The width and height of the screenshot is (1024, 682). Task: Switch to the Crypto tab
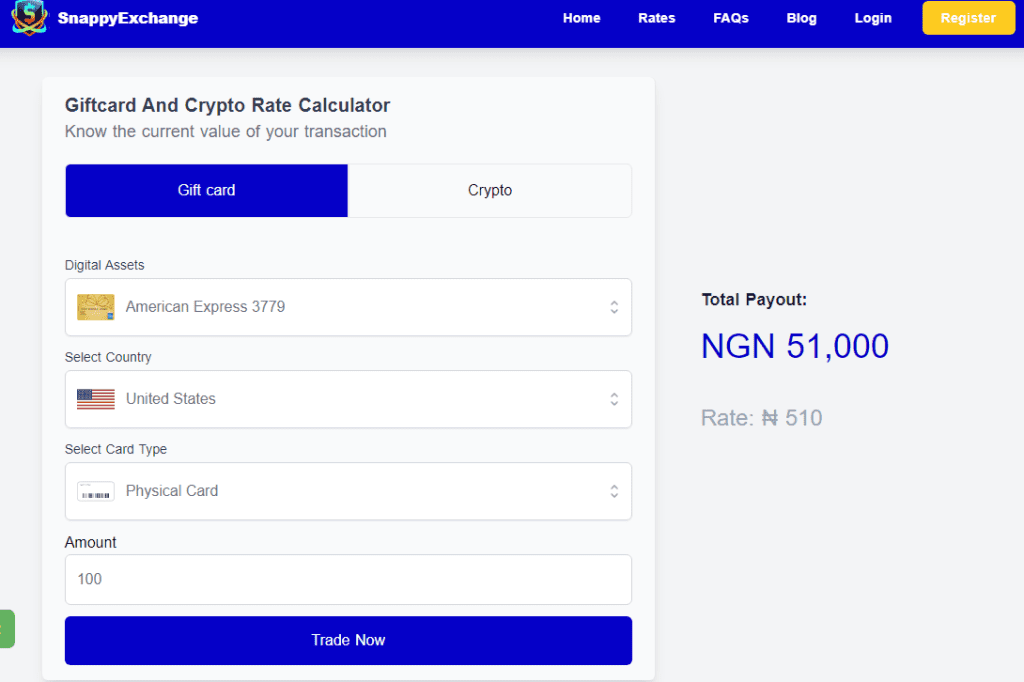(490, 190)
